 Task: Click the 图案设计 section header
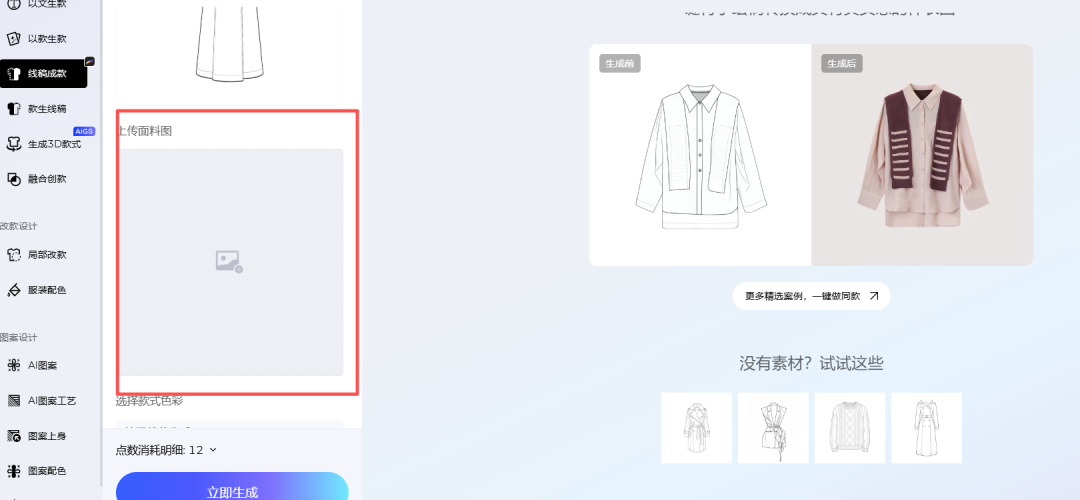point(19,337)
